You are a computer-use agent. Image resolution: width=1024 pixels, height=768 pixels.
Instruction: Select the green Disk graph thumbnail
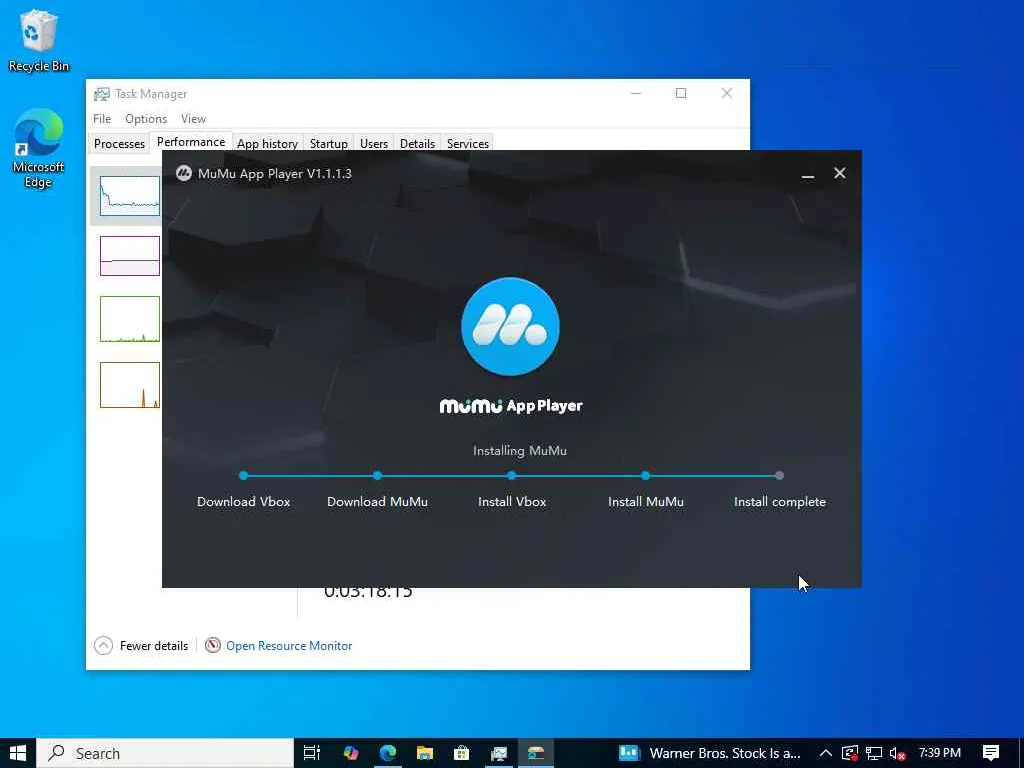tap(129, 319)
